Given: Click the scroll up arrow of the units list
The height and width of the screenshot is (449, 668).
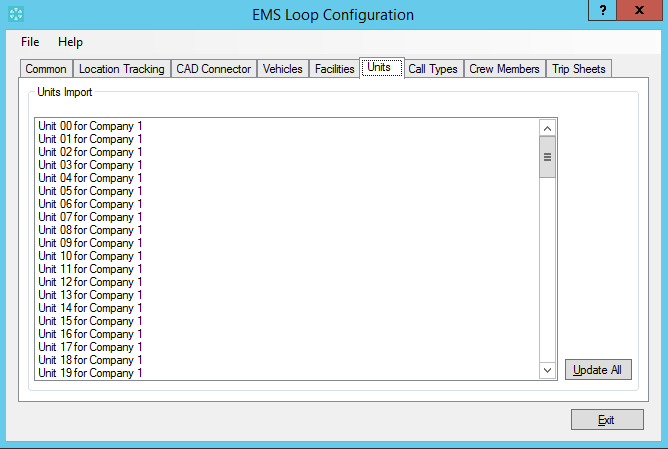Looking at the screenshot, I should click(547, 128).
